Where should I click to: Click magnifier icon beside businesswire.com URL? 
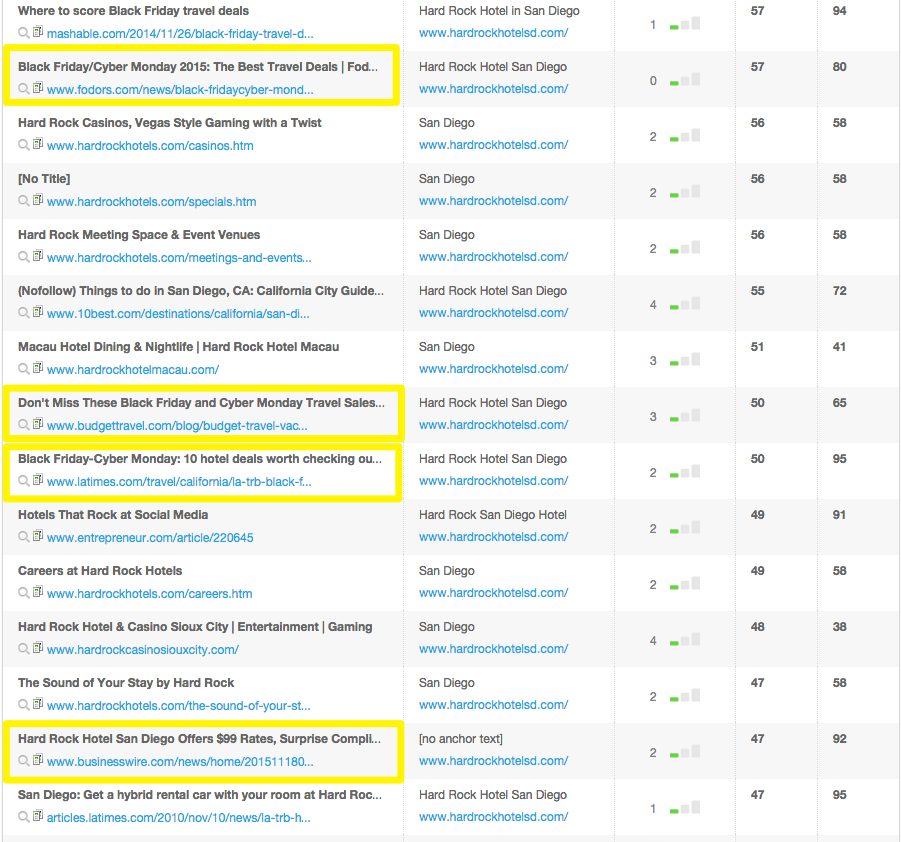click(x=24, y=761)
